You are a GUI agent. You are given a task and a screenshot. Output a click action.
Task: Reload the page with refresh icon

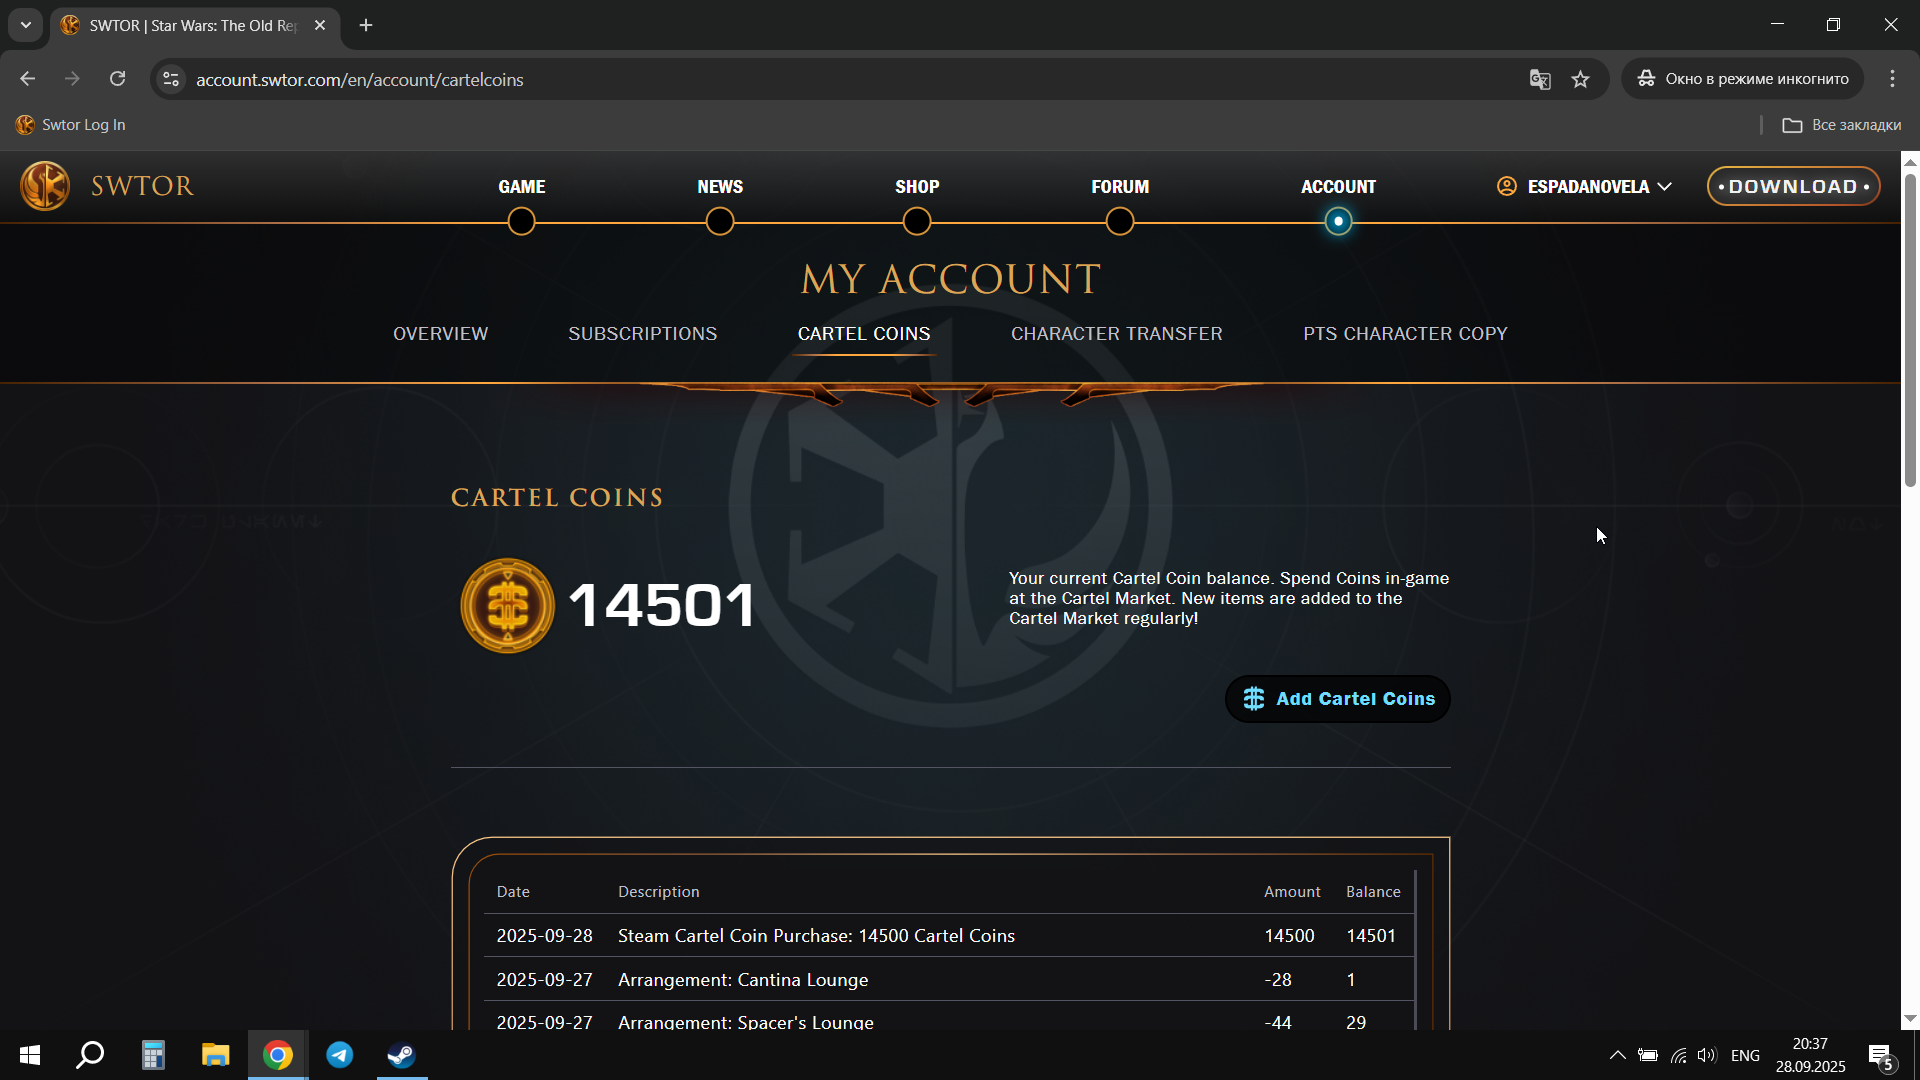click(x=118, y=79)
